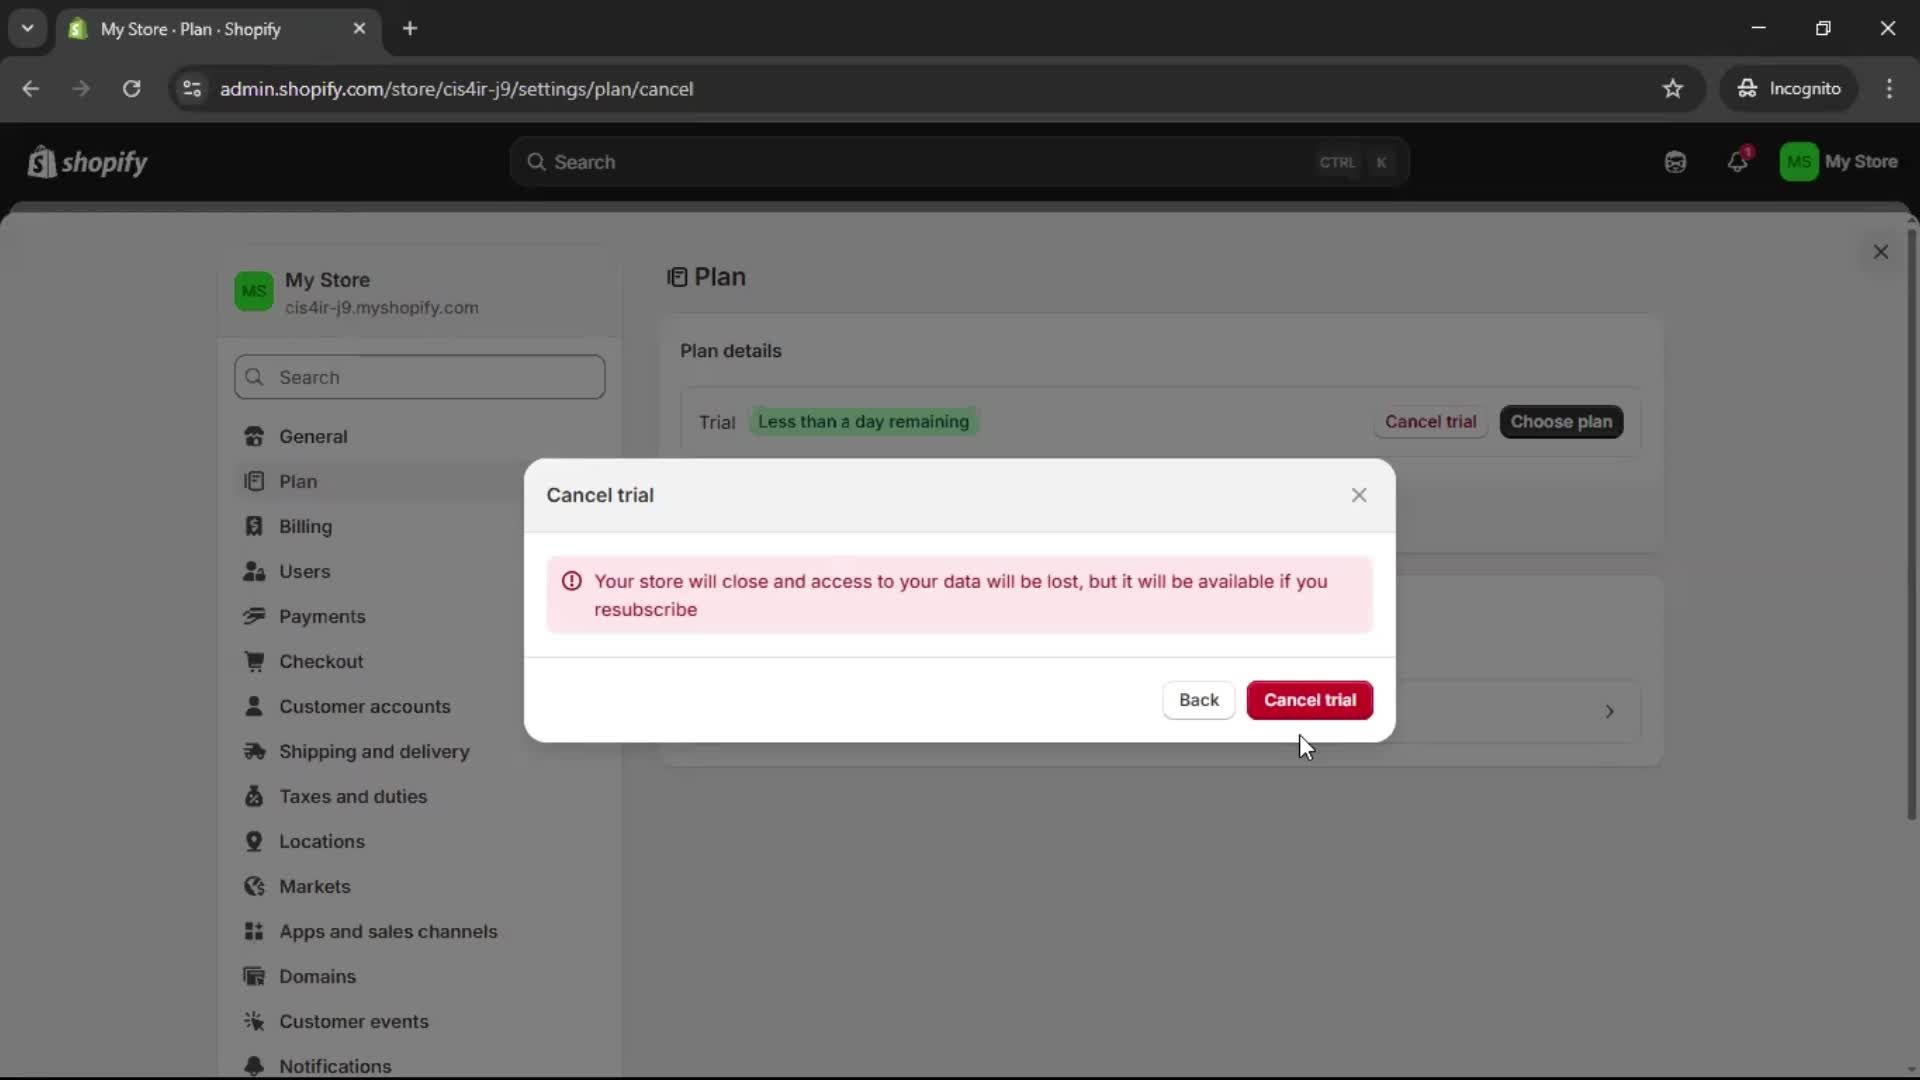Go to Customer accounts settings

click(x=364, y=706)
